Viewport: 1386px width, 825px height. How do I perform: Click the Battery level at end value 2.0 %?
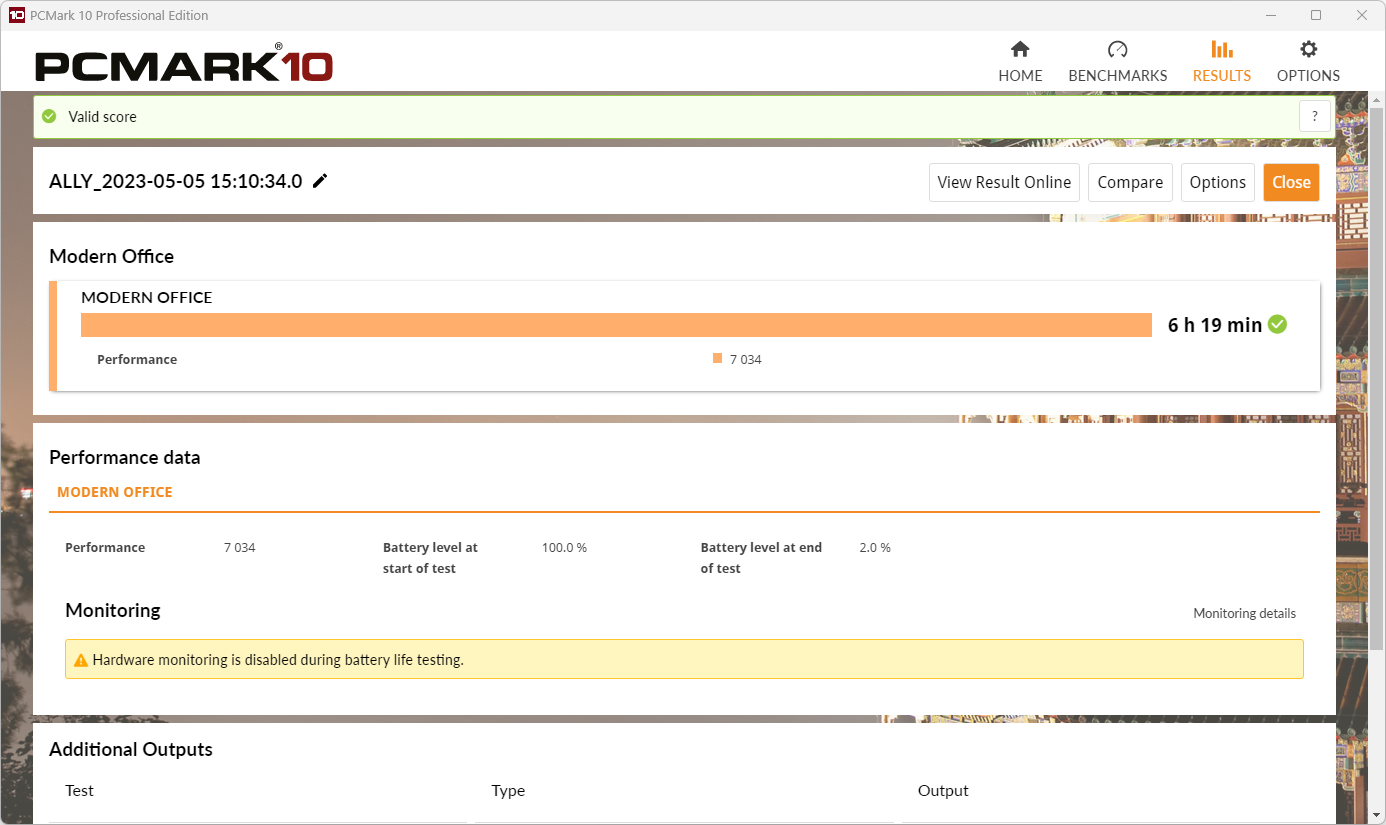[875, 547]
